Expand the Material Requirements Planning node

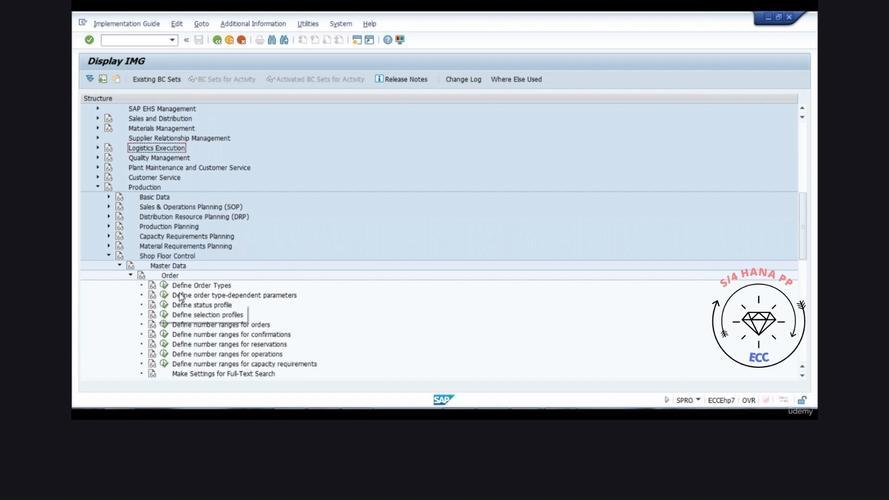109,245
